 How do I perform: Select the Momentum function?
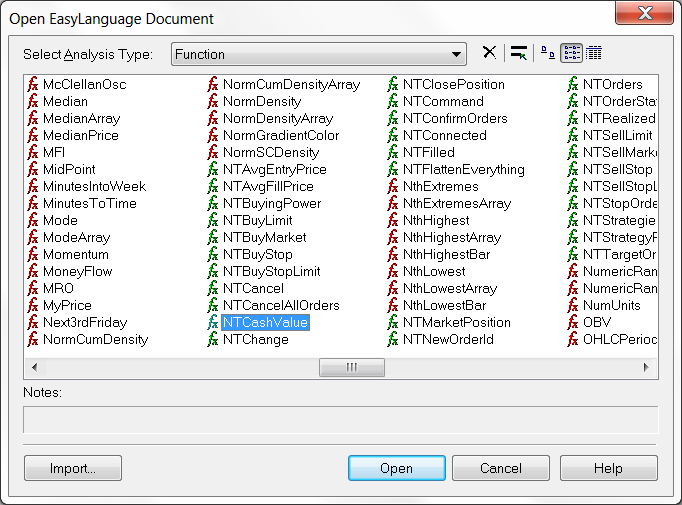(76, 254)
